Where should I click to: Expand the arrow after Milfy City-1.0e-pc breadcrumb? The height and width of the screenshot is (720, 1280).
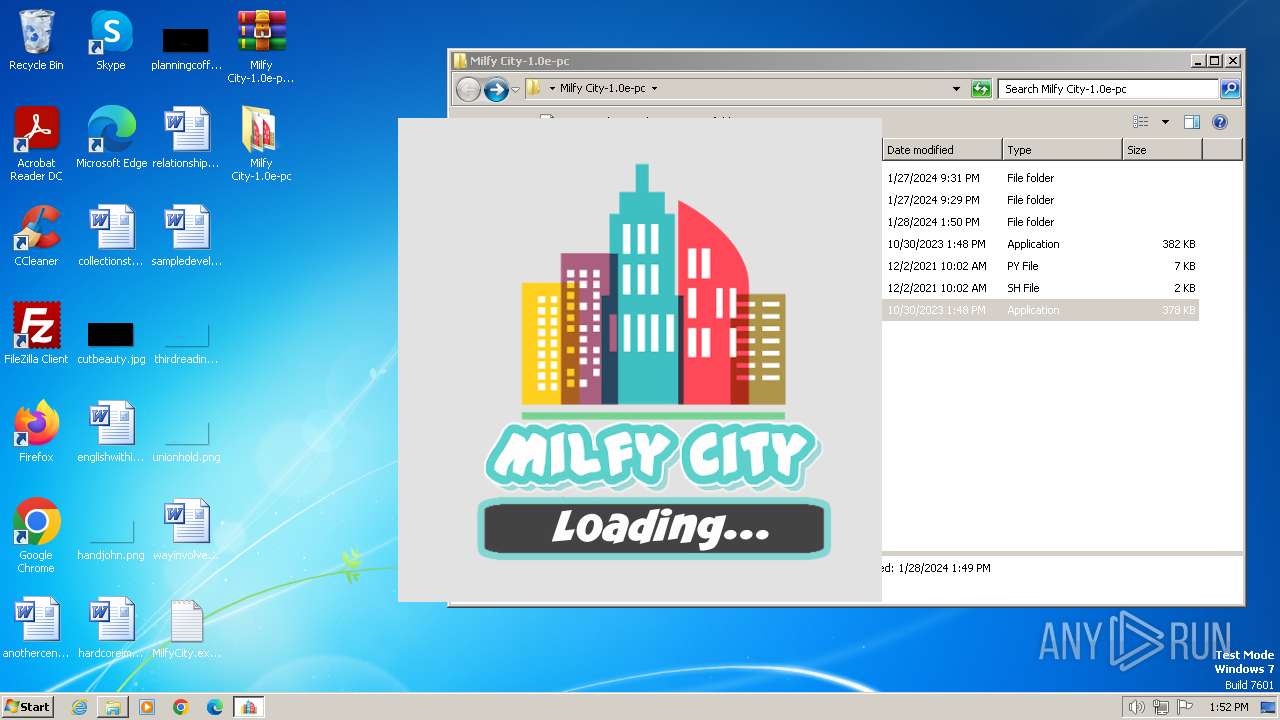tap(654, 88)
